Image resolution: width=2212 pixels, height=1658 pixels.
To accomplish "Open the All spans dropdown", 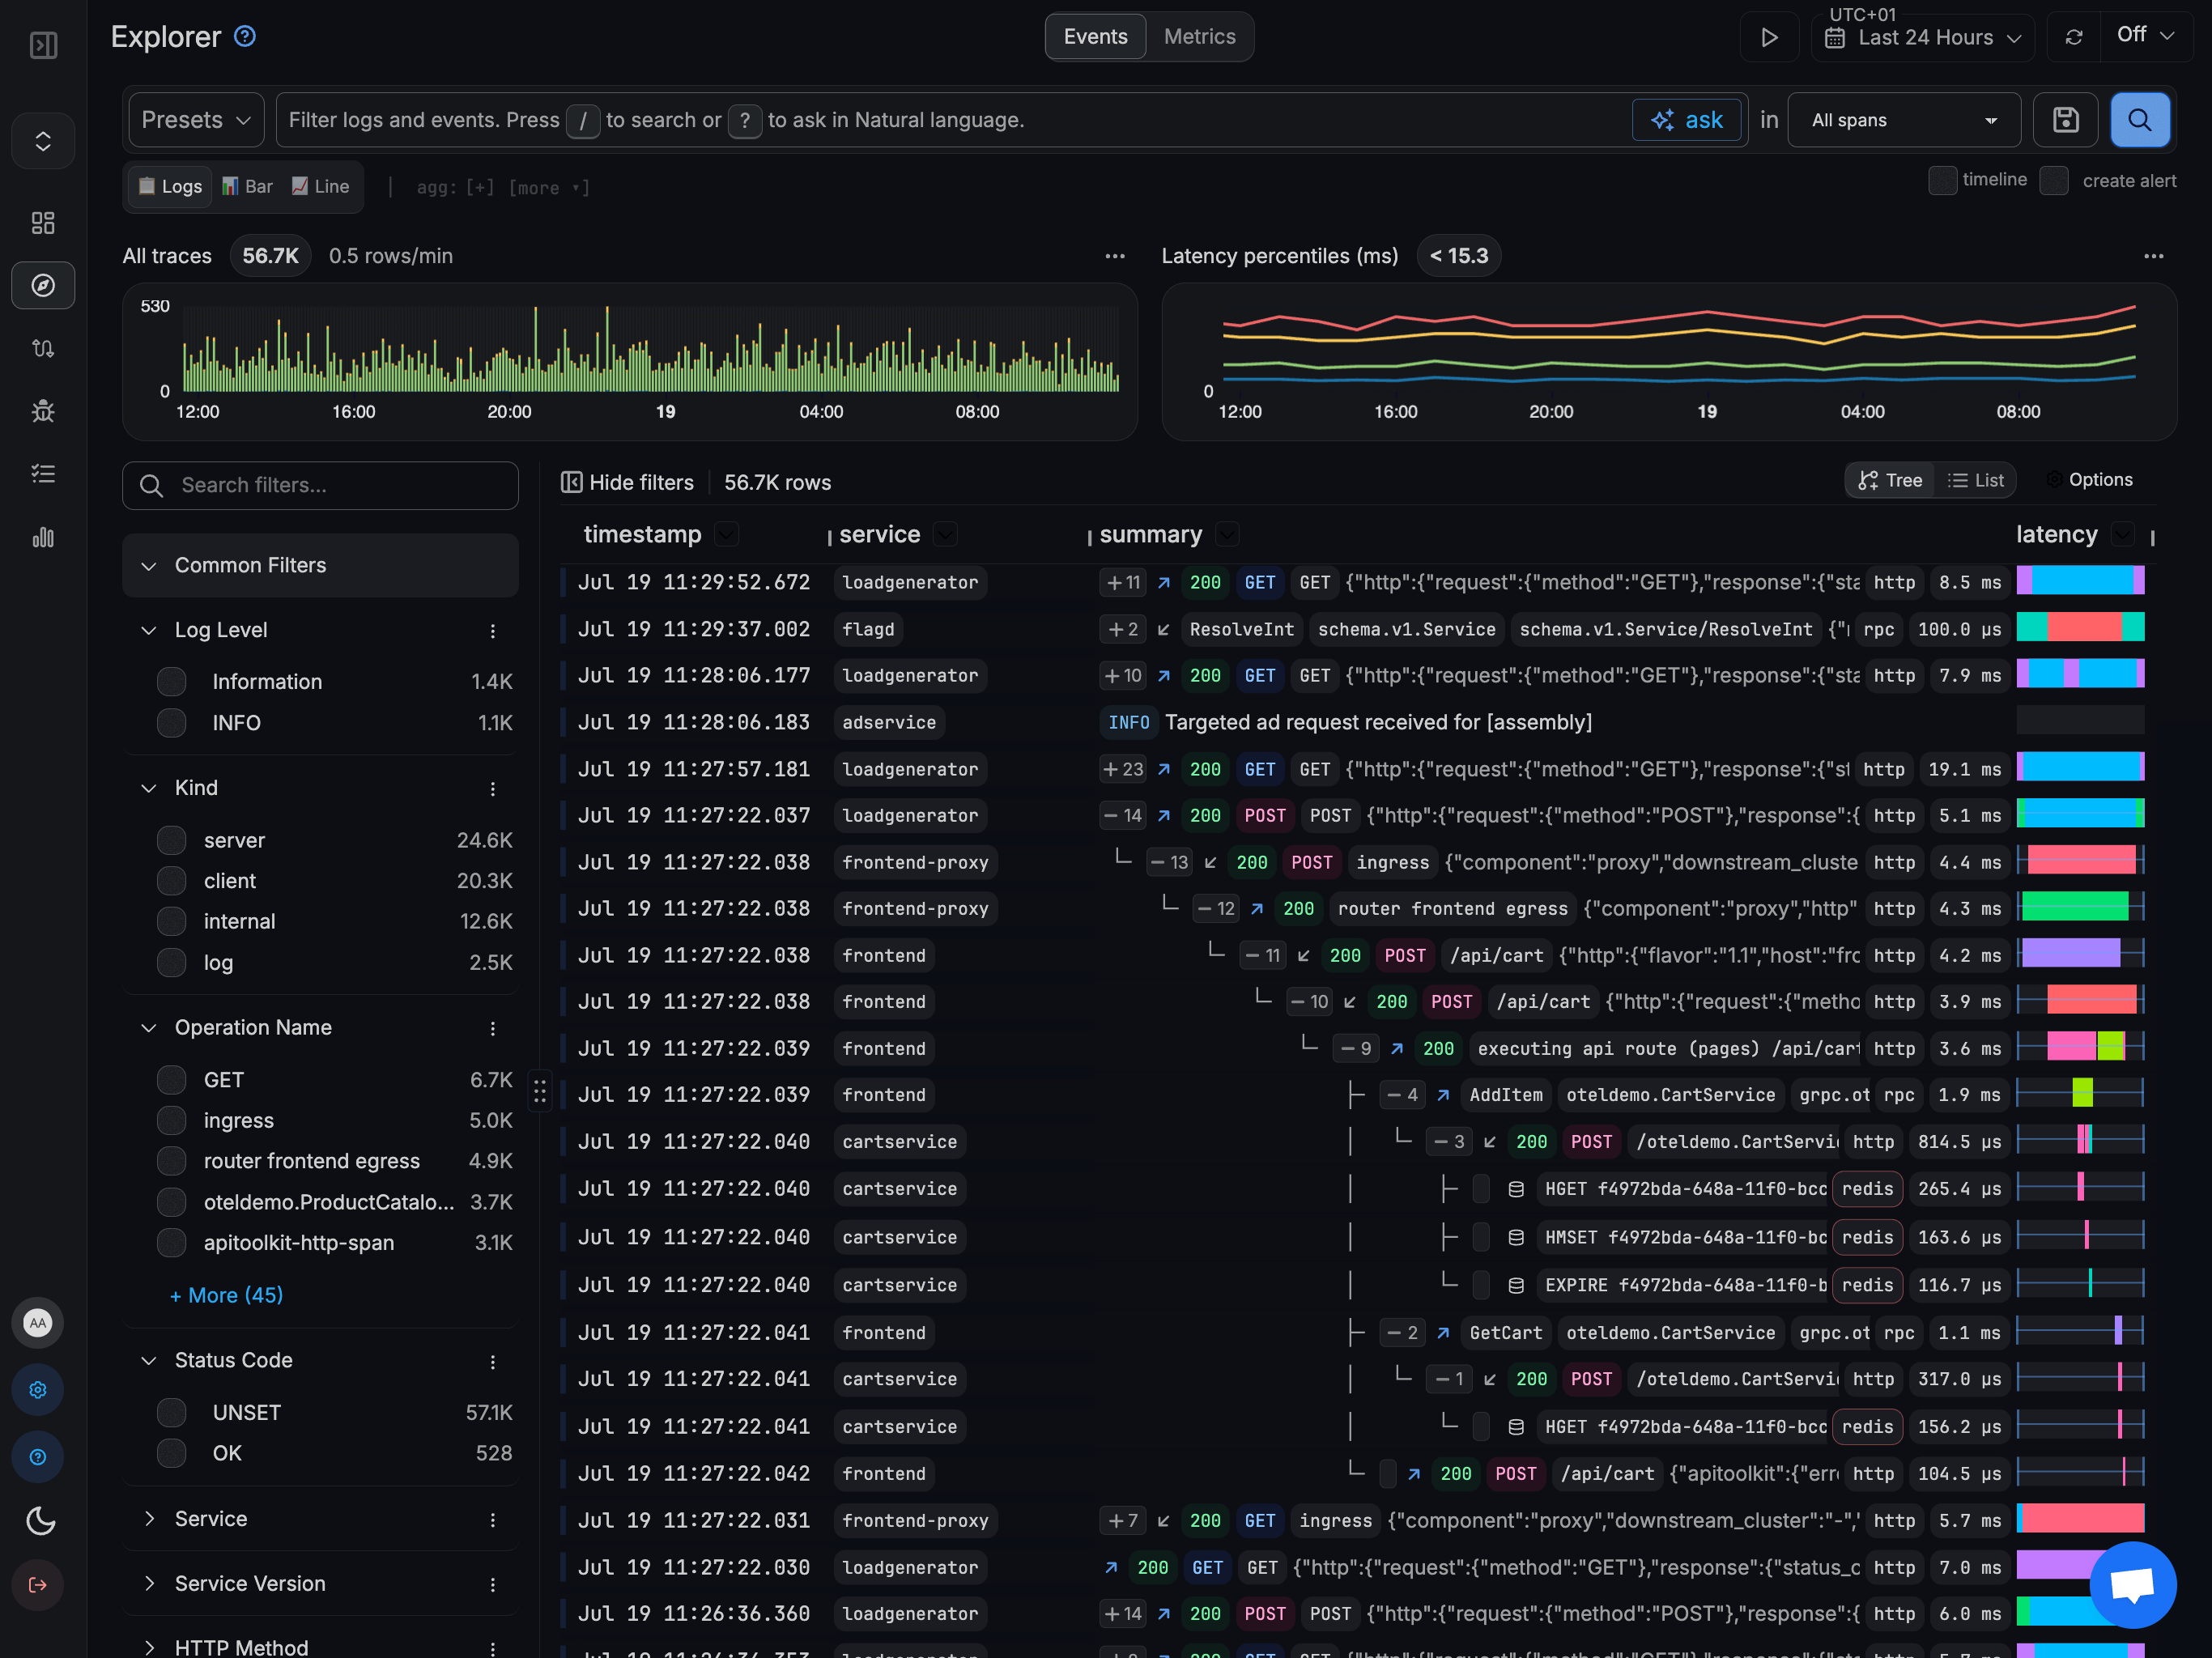I will (1903, 120).
